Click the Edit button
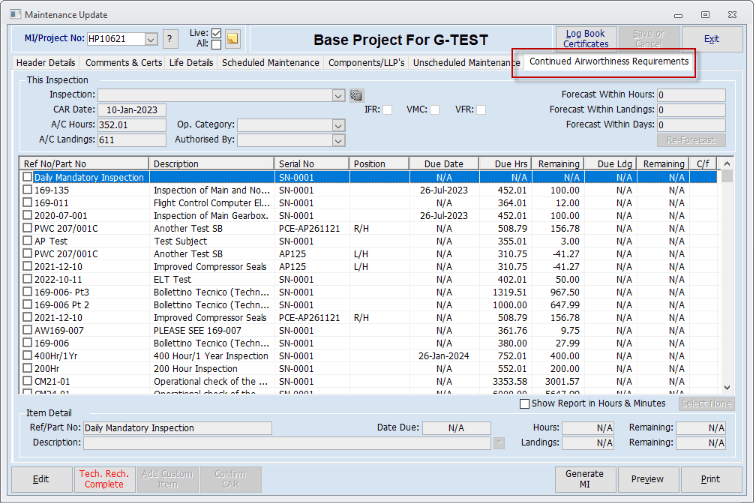Image resolution: width=754 pixels, height=503 pixels. pyautogui.click(x=41, y=479)
